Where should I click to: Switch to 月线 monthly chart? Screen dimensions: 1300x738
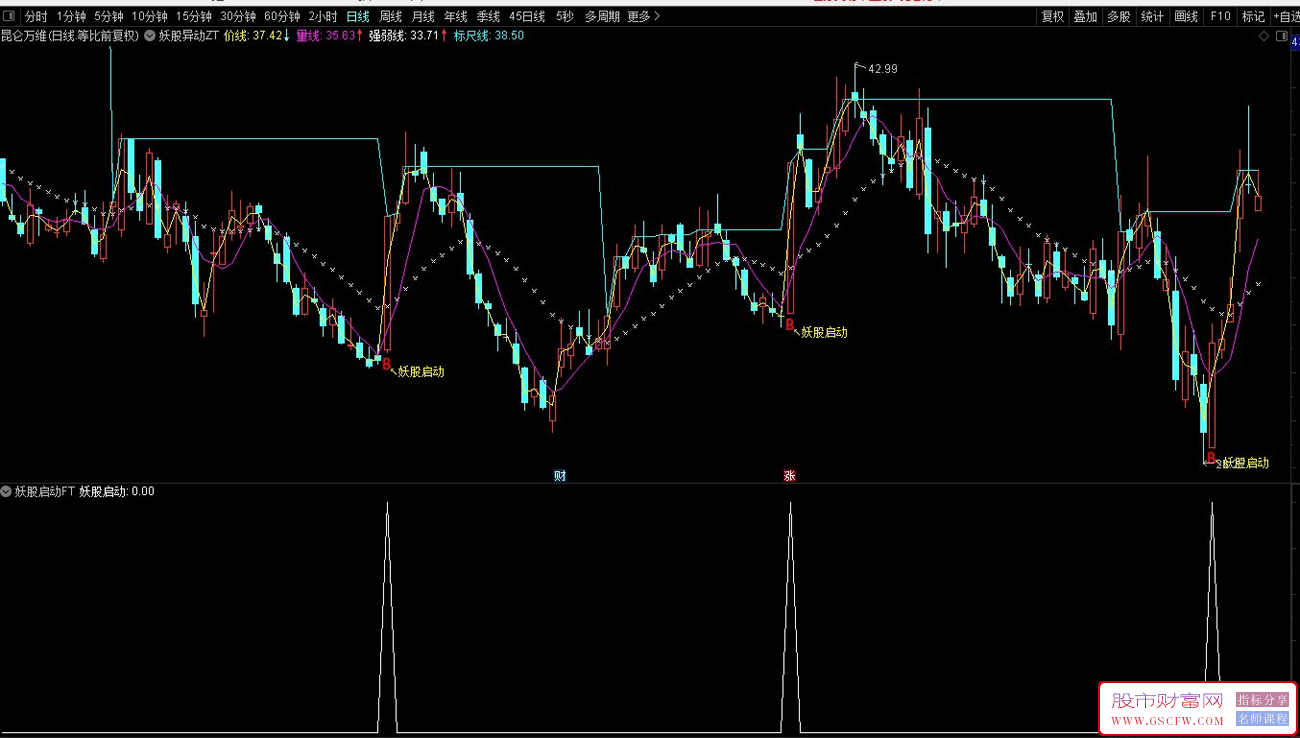click(x=423, y=16)
